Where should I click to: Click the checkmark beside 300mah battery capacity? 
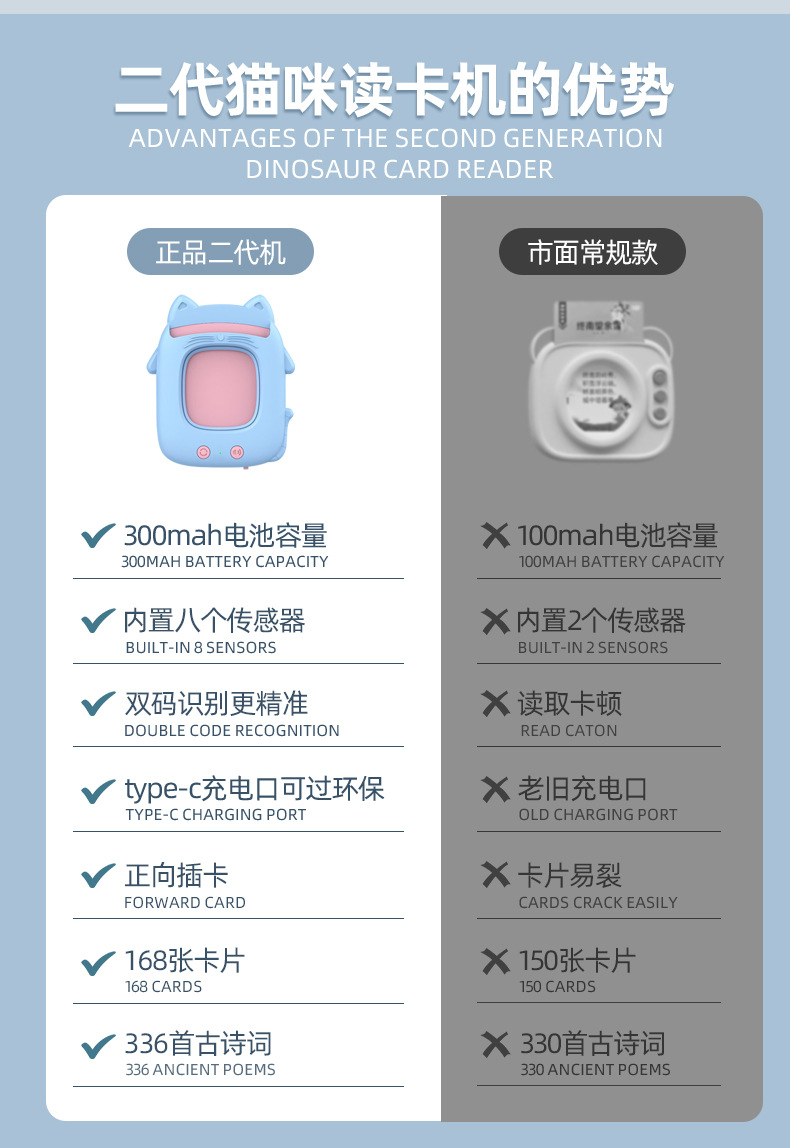[x=98, y=535]
